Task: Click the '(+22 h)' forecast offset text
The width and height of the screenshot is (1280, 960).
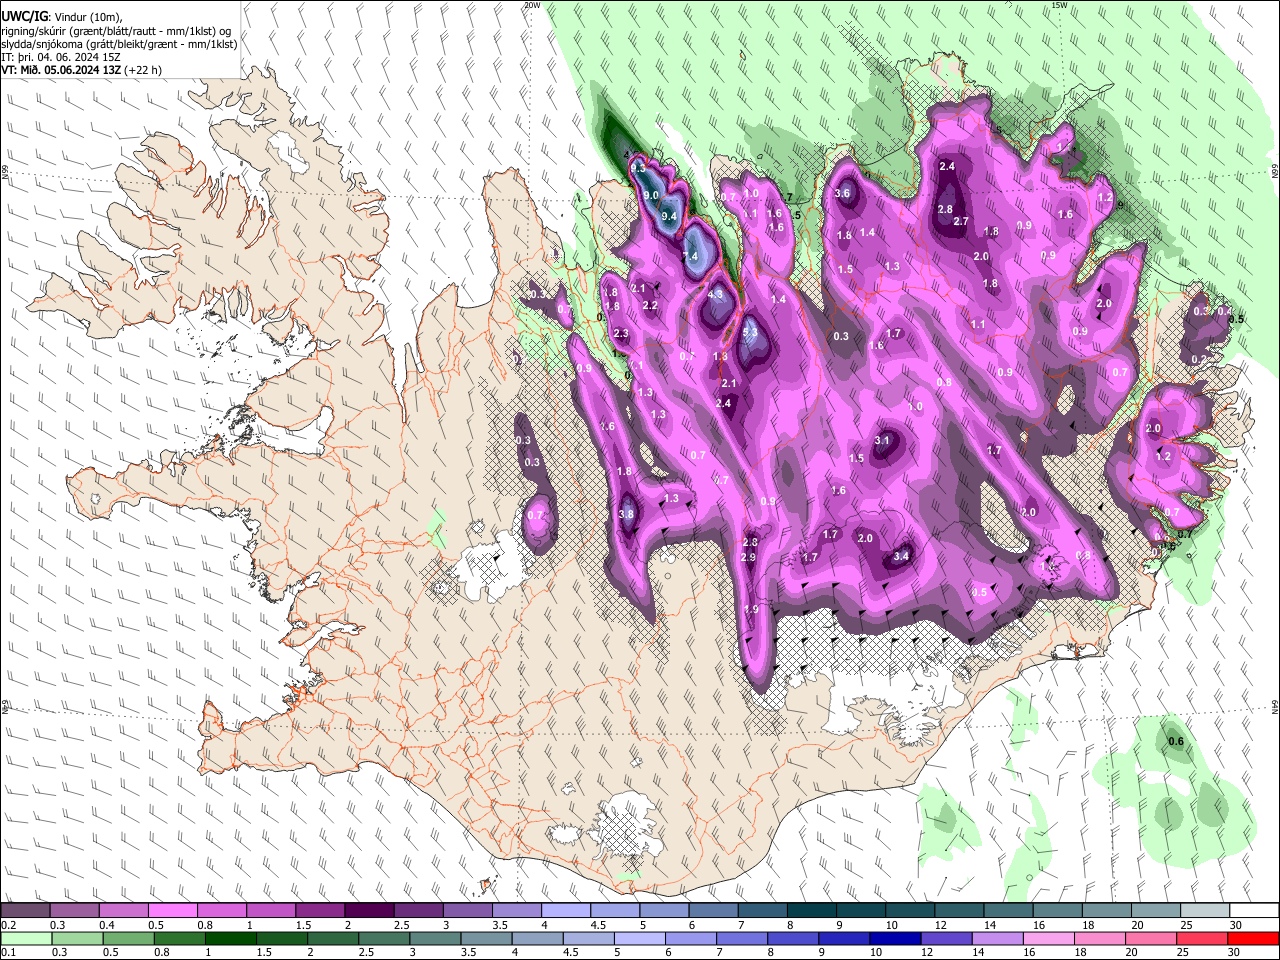Action: pyautogui.click(x=143, y=70)
